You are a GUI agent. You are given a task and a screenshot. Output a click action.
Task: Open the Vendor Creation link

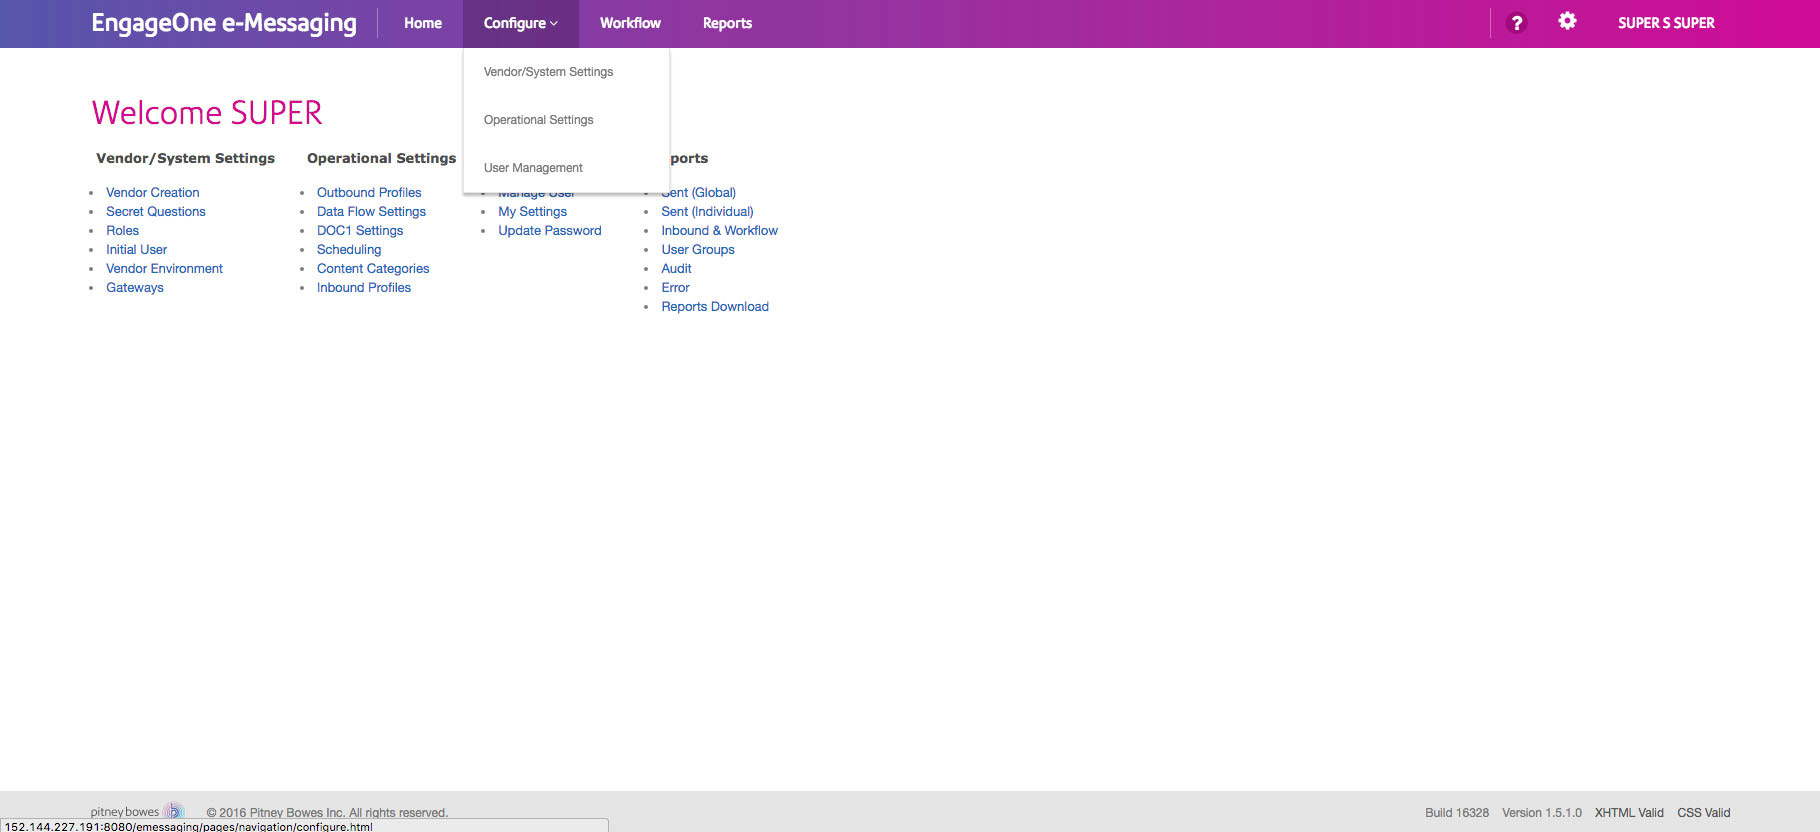point(152,193)
